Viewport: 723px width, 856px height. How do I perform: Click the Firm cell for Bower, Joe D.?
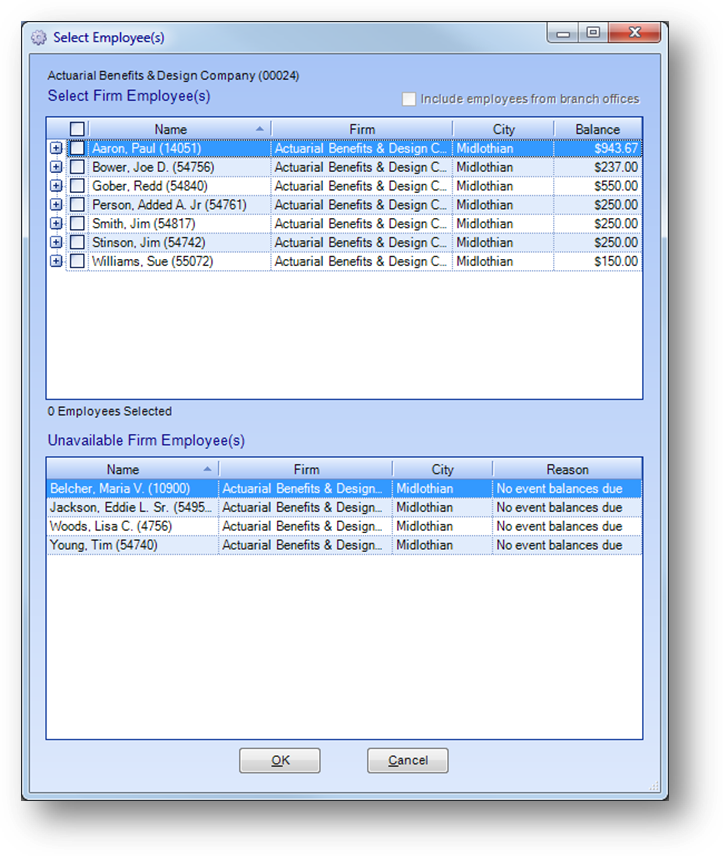(x=362, y=167)
